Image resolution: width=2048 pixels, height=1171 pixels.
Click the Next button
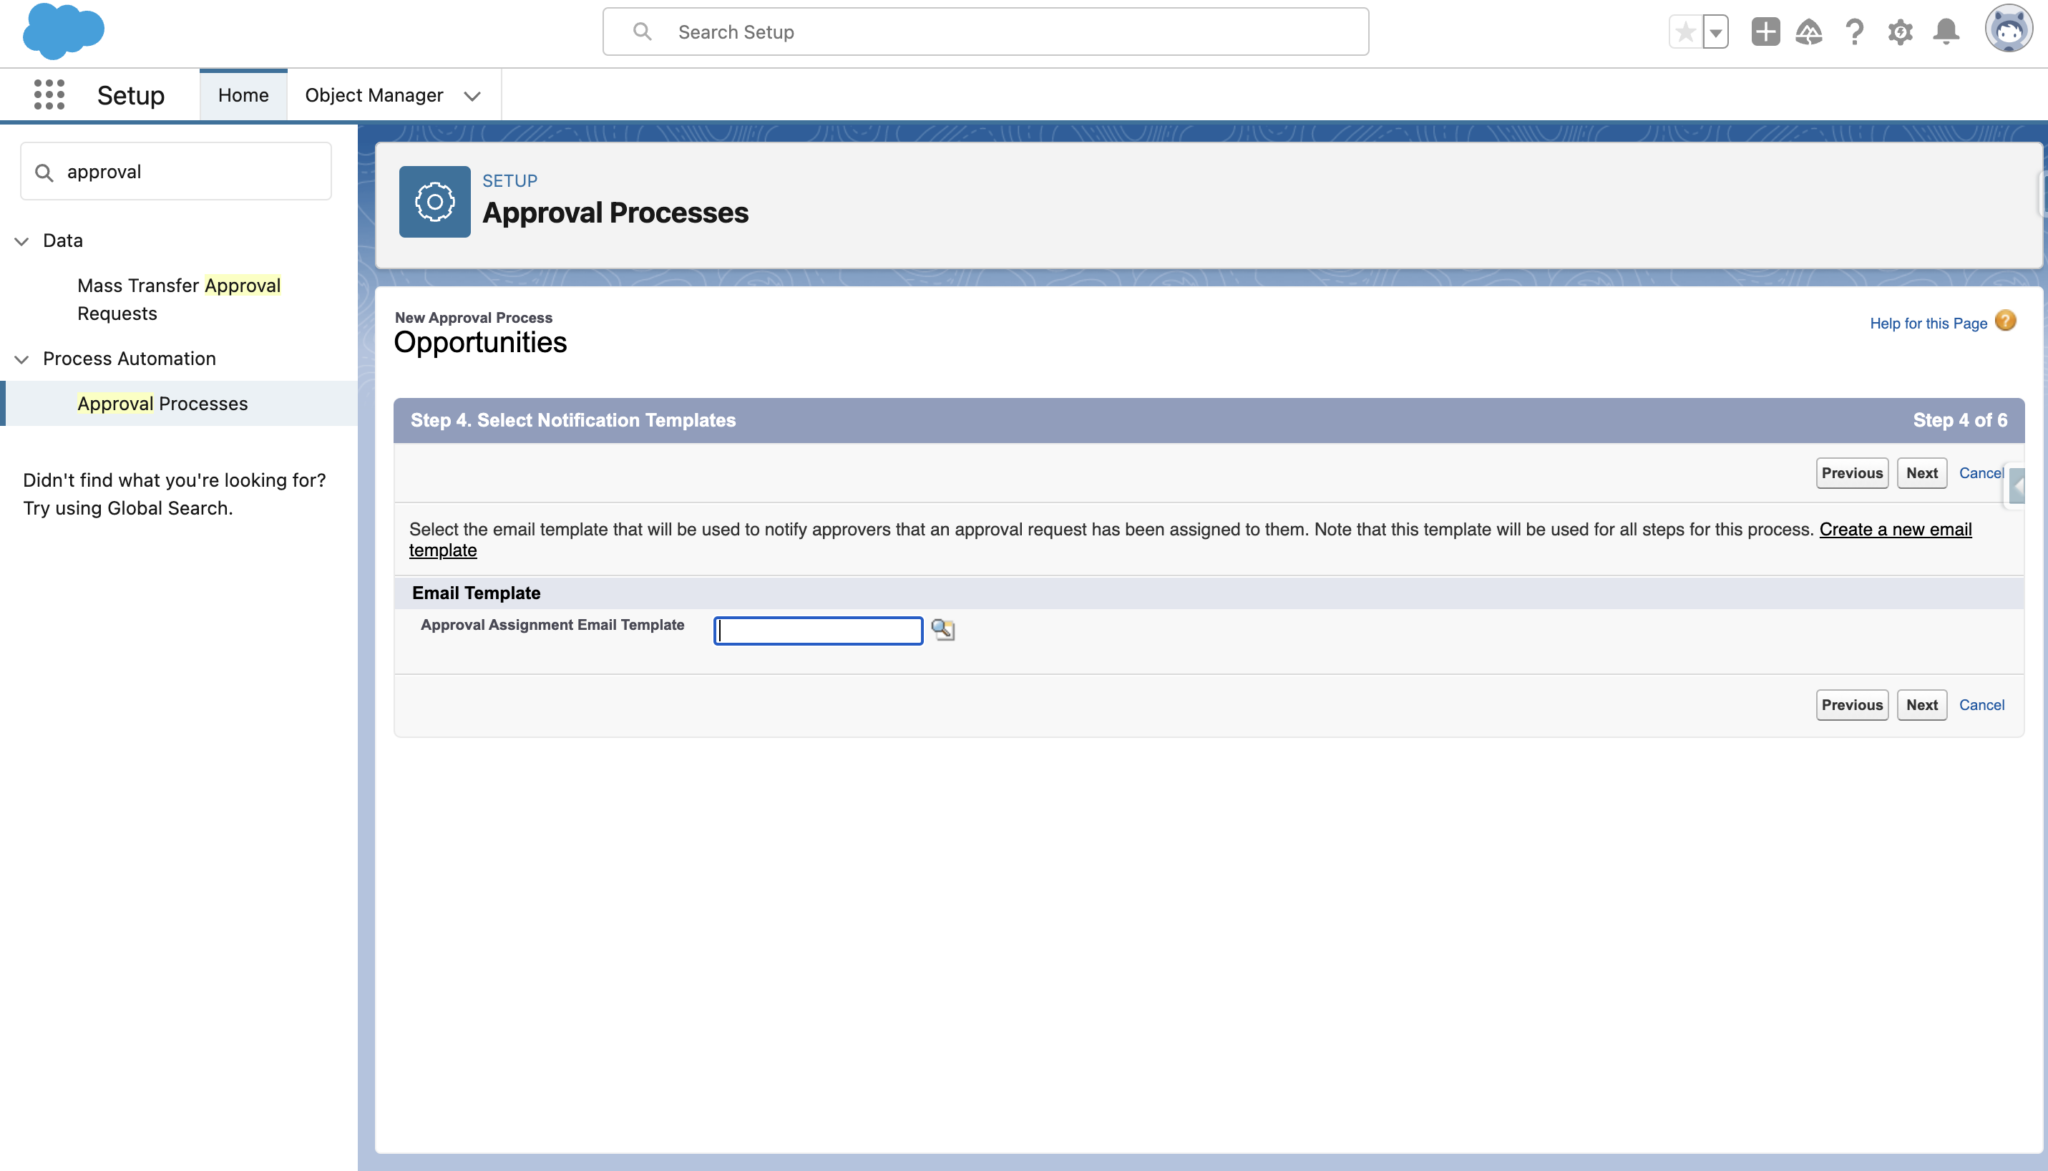1920,472
